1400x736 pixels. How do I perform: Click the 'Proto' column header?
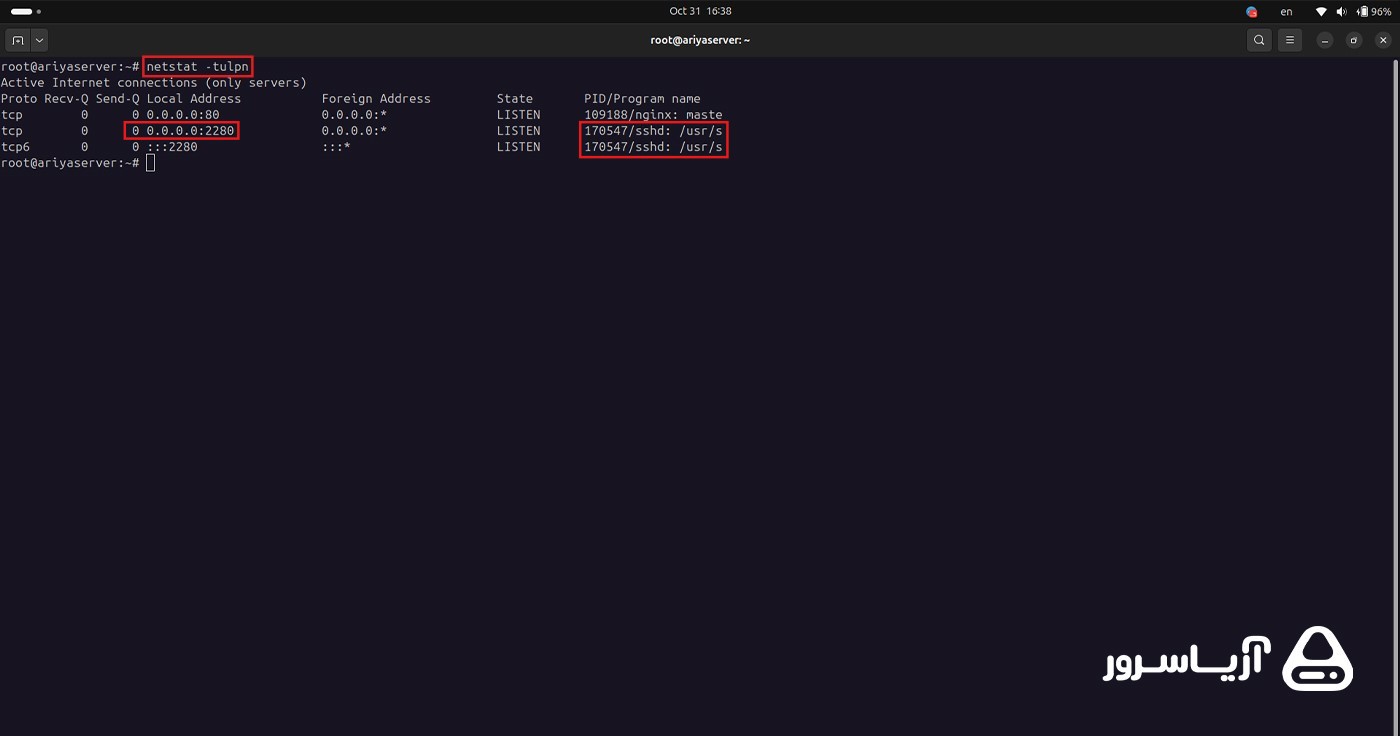click(x=19, y=98)
